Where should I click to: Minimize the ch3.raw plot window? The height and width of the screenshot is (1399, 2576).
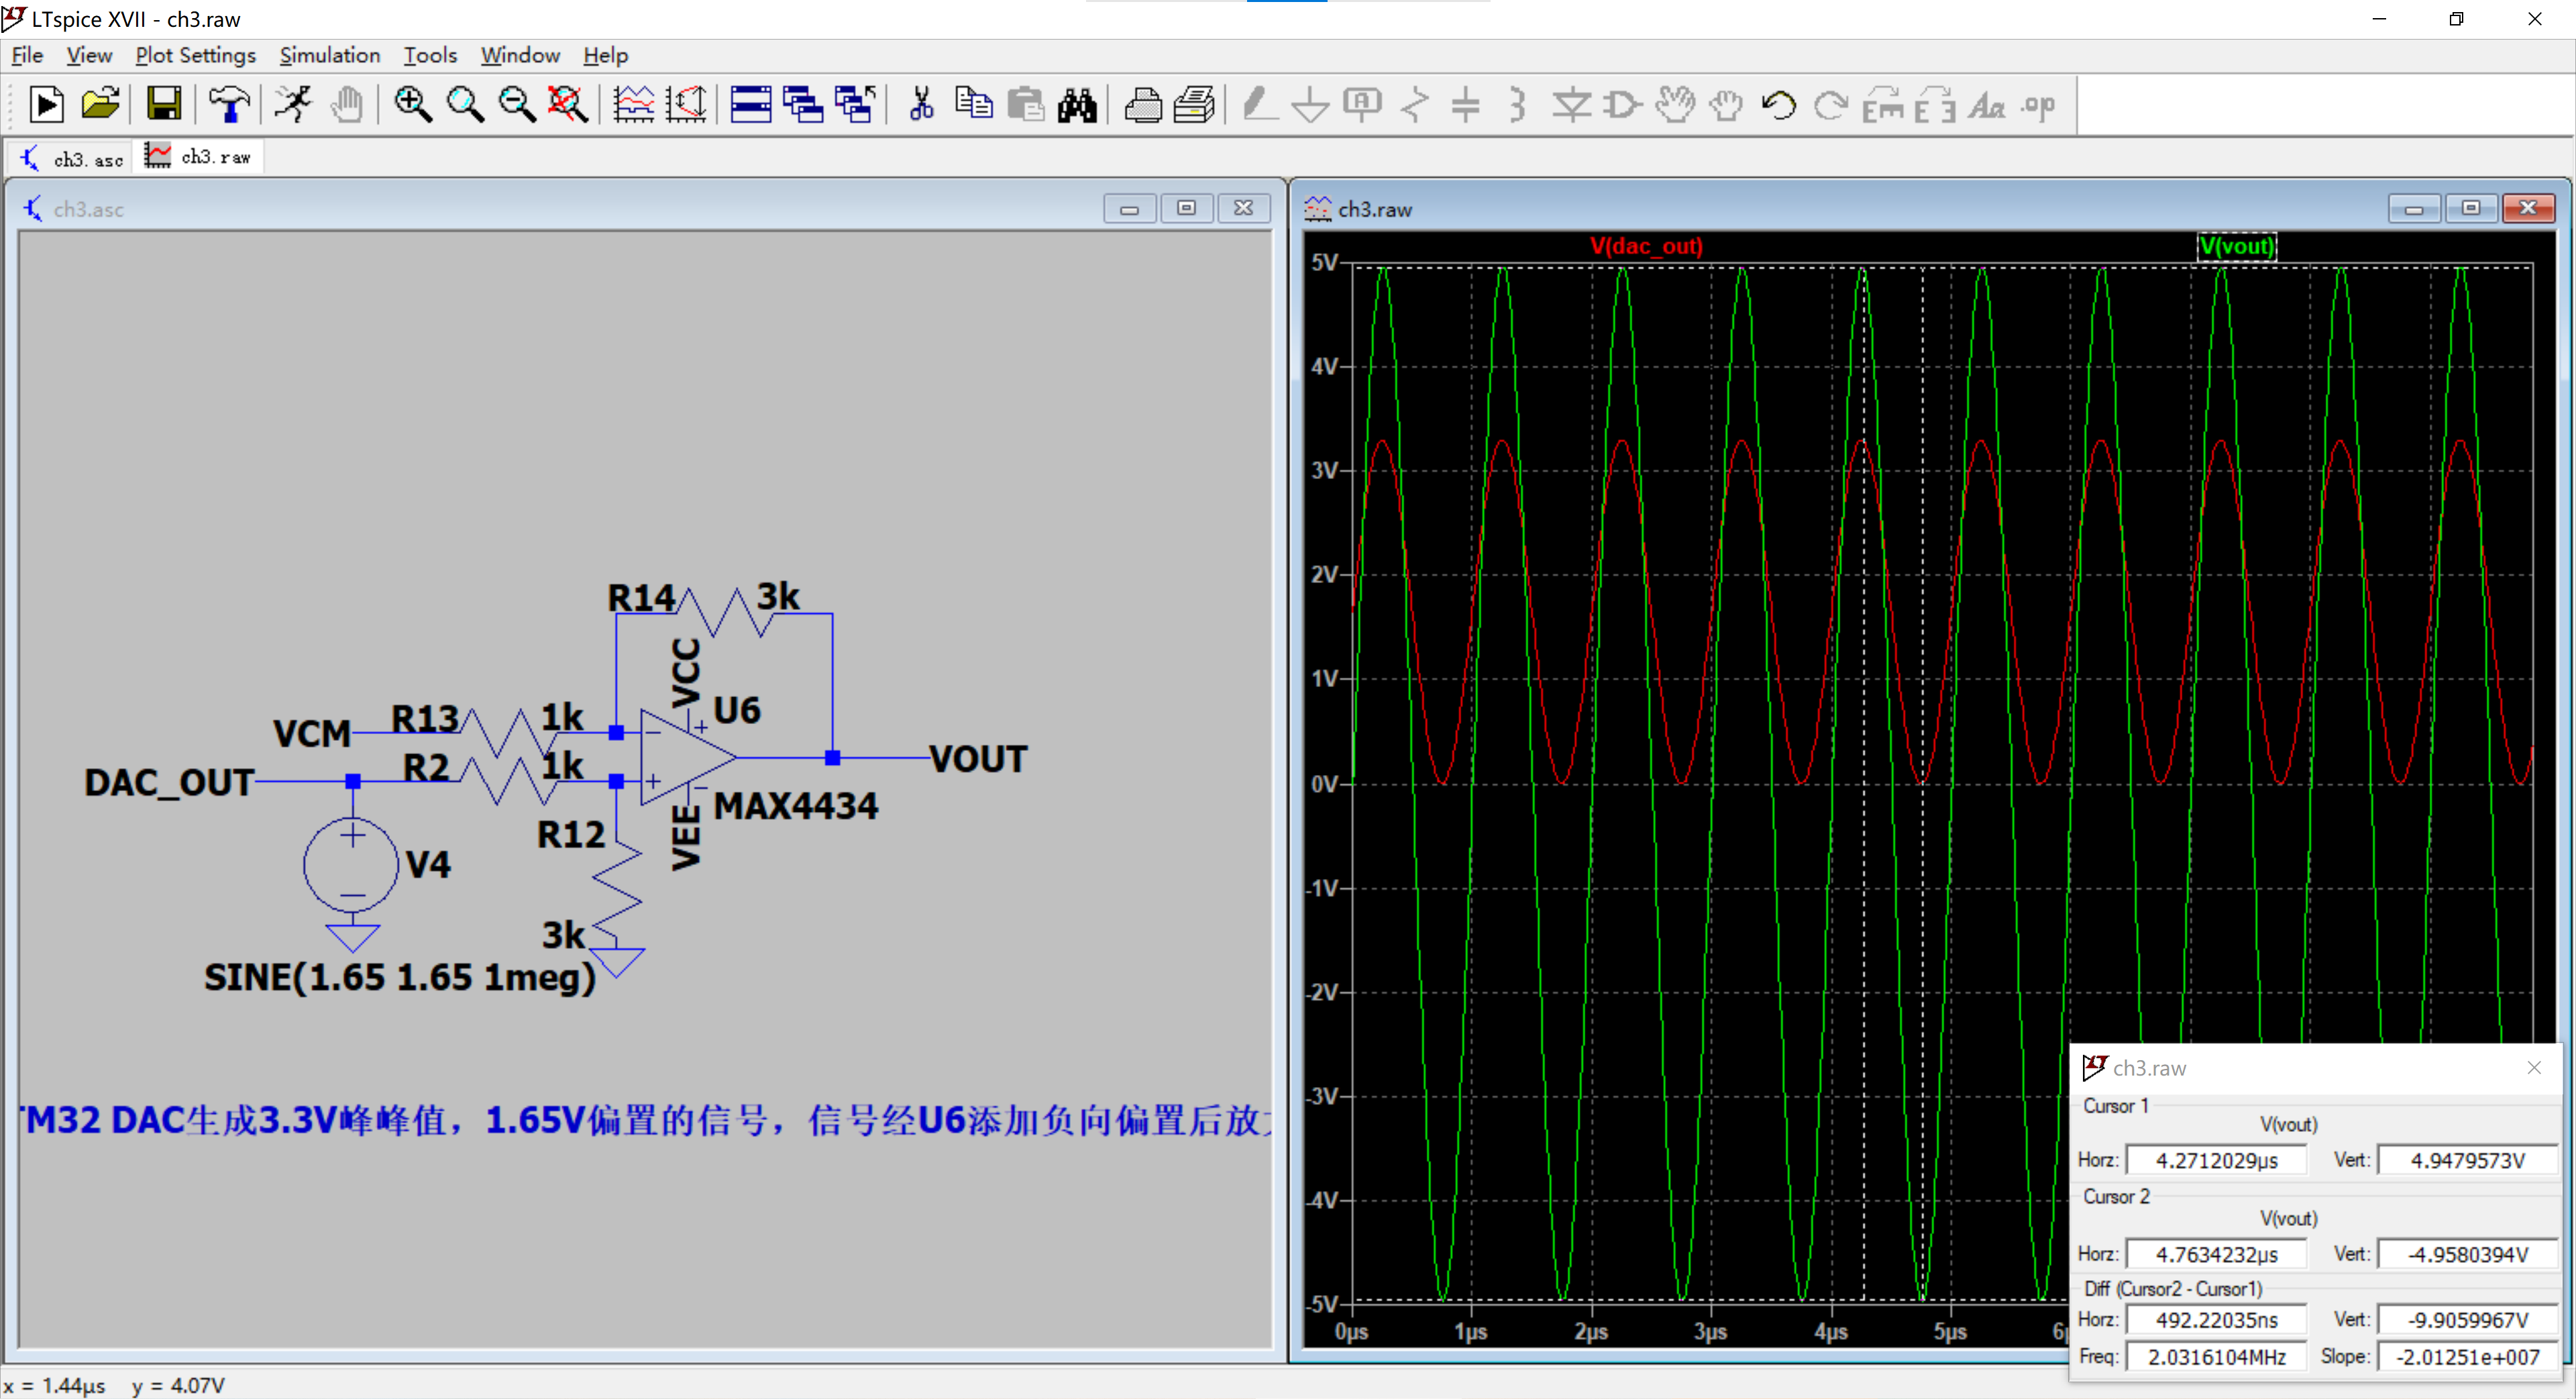pos(2414,208)
